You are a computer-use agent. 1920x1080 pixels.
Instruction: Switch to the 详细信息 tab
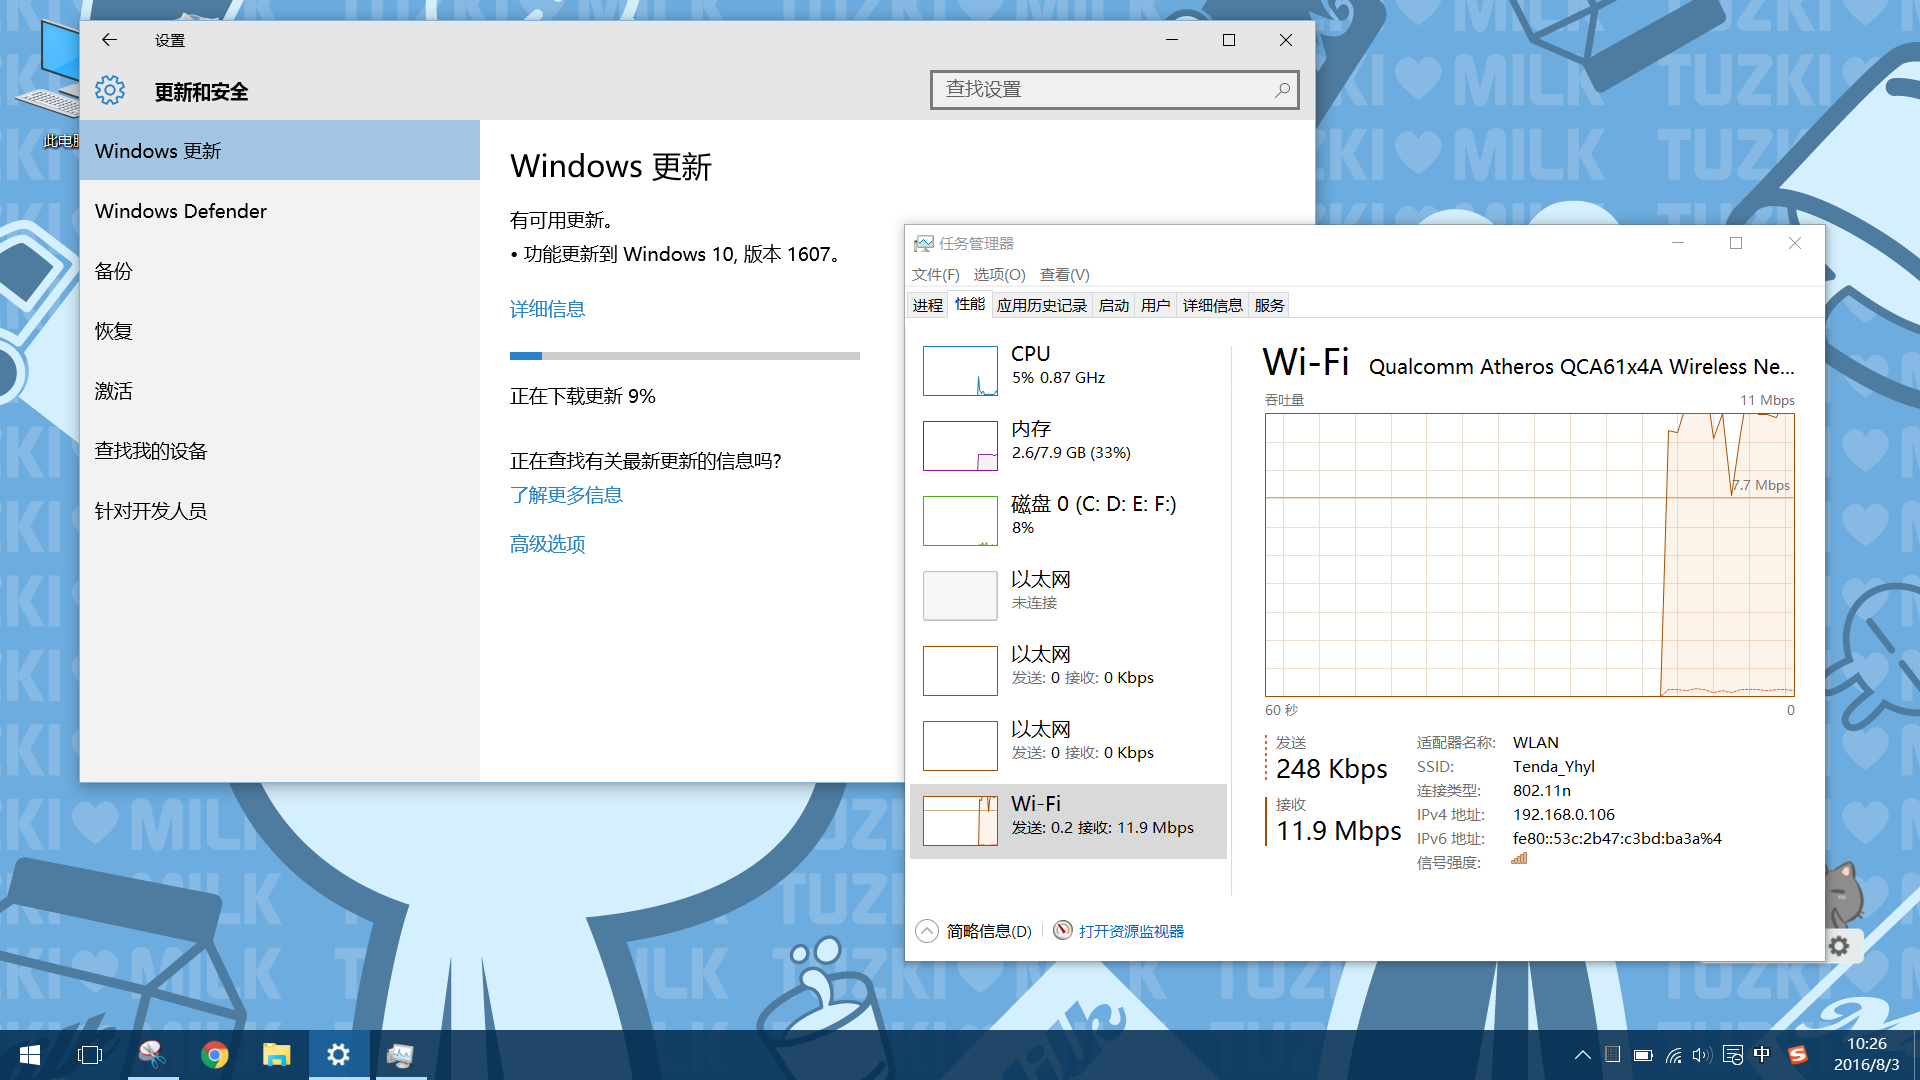pyautogui.click(x=1212, y=305)
